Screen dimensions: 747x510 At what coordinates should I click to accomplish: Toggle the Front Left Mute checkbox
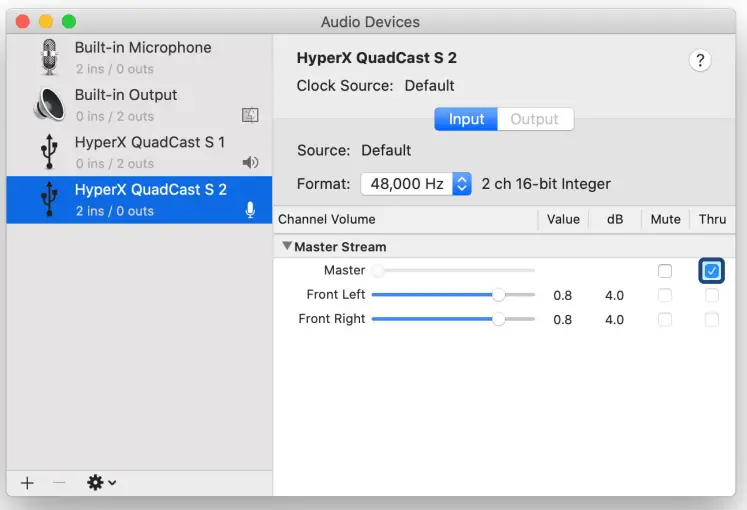[665, 295]
